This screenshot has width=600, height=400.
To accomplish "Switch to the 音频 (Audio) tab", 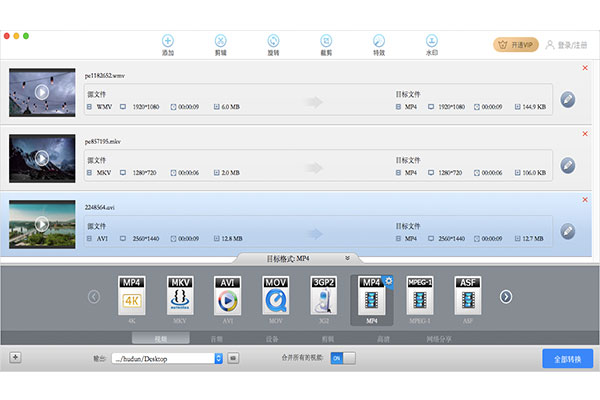I will click(x=216, y=339).
